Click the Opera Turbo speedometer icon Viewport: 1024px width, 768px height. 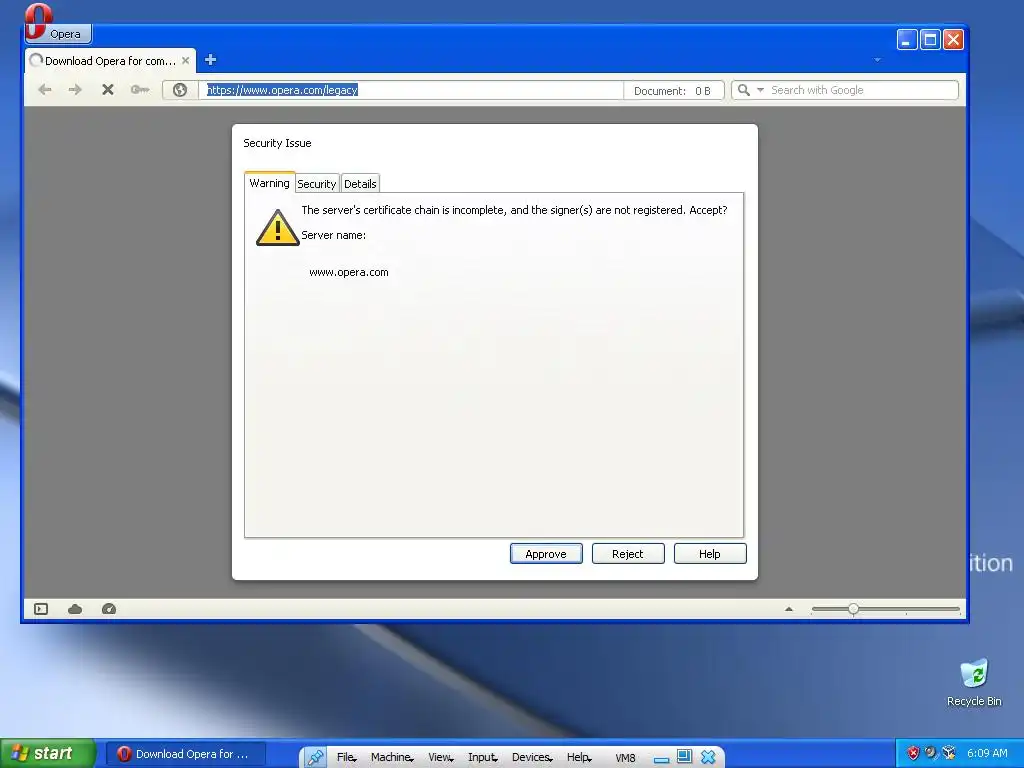(109, 609)
